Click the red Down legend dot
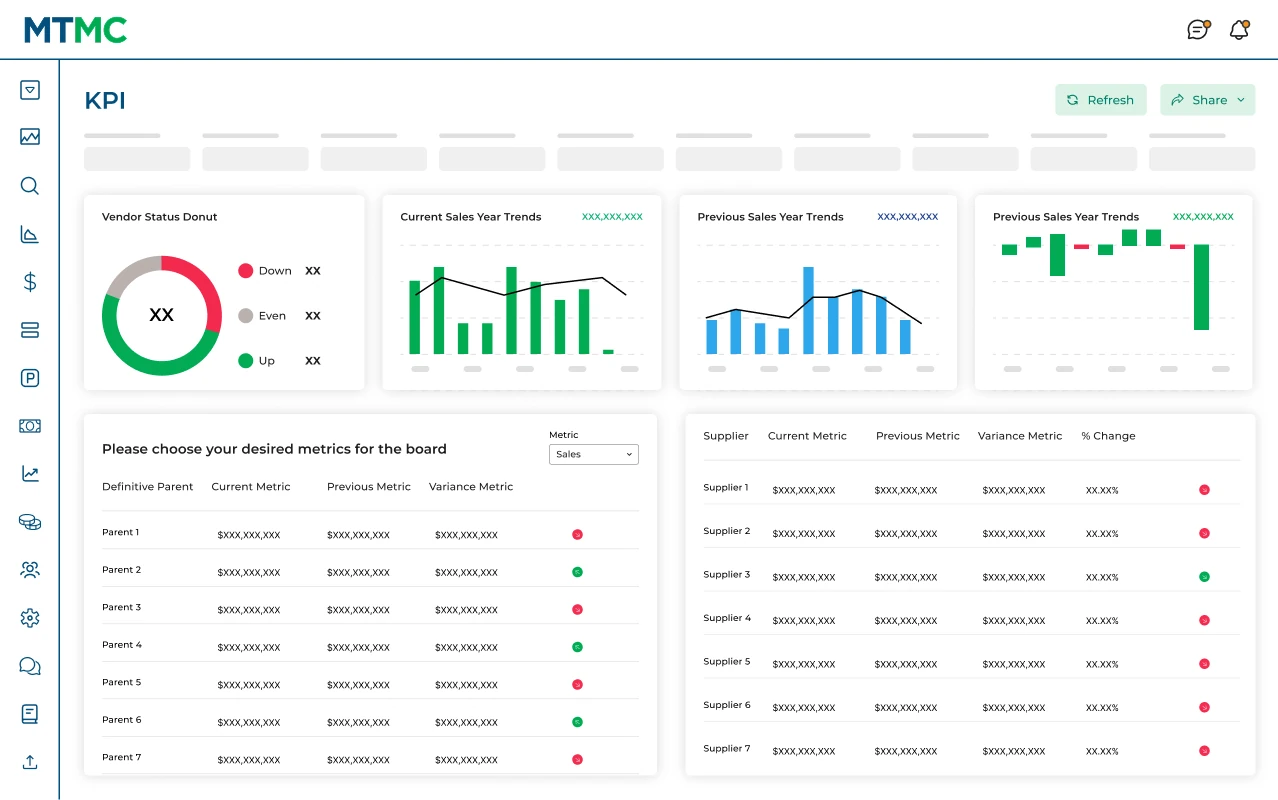The height and width of the screenshot is (800, 1278). click(x=245, y=271)
